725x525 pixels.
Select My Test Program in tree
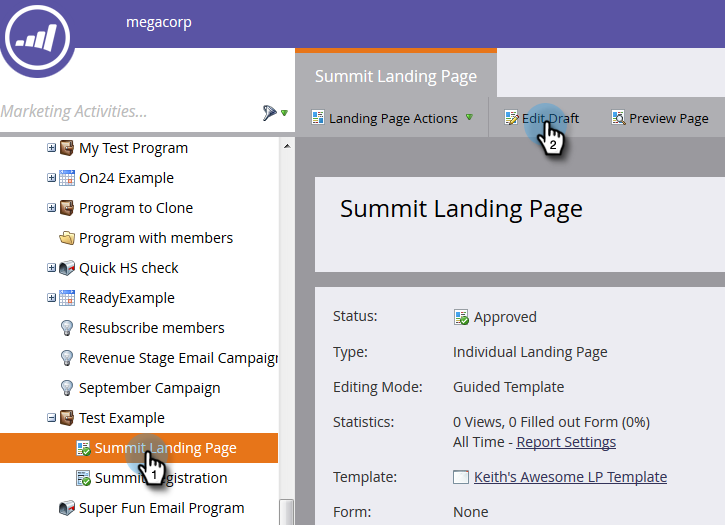pos(133,148)
